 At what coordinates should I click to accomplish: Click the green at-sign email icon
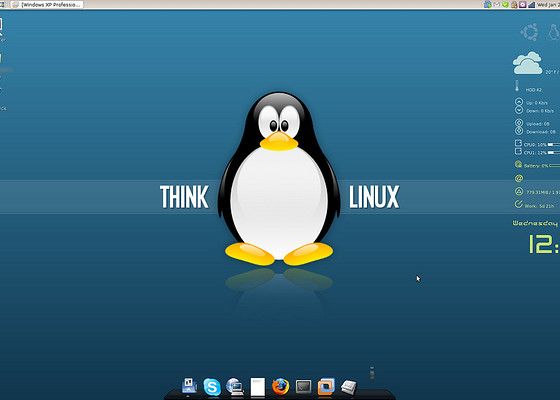tap(519, 178)
